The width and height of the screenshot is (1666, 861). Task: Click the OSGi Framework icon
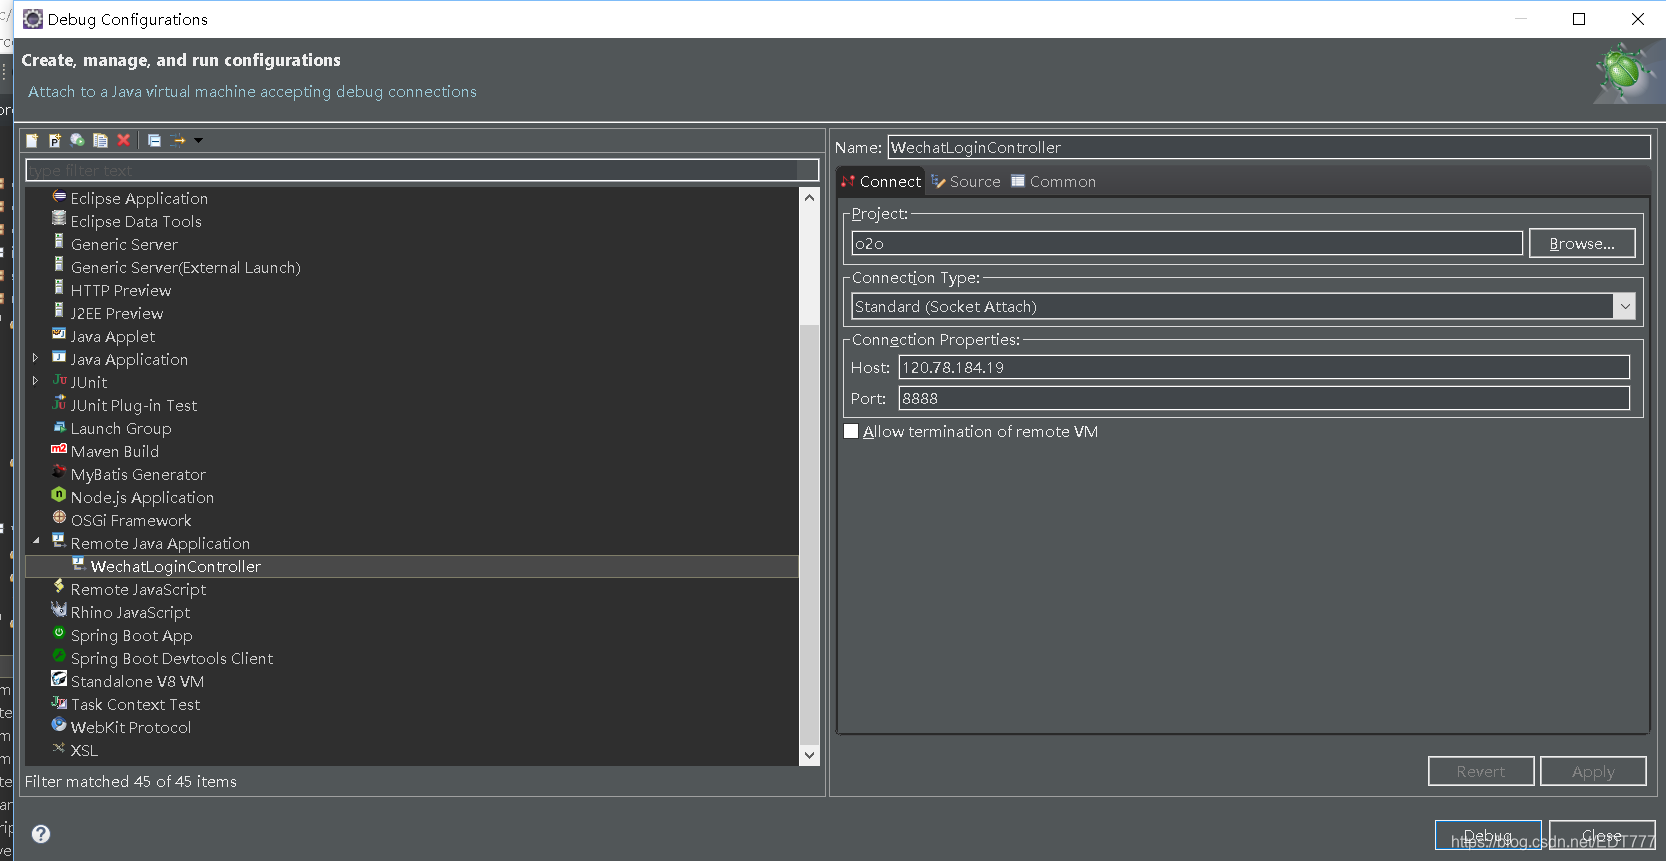pyautogui.click(x=59, y=518)
